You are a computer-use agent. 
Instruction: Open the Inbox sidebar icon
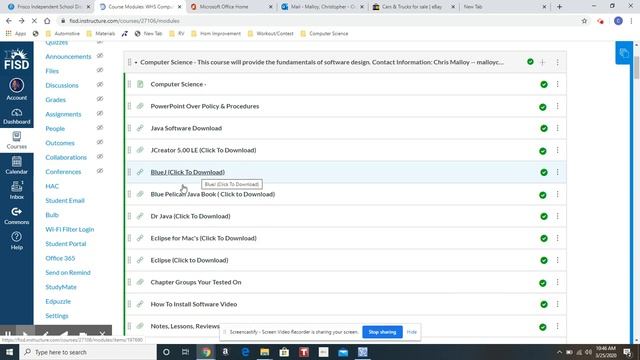[16, 187]
